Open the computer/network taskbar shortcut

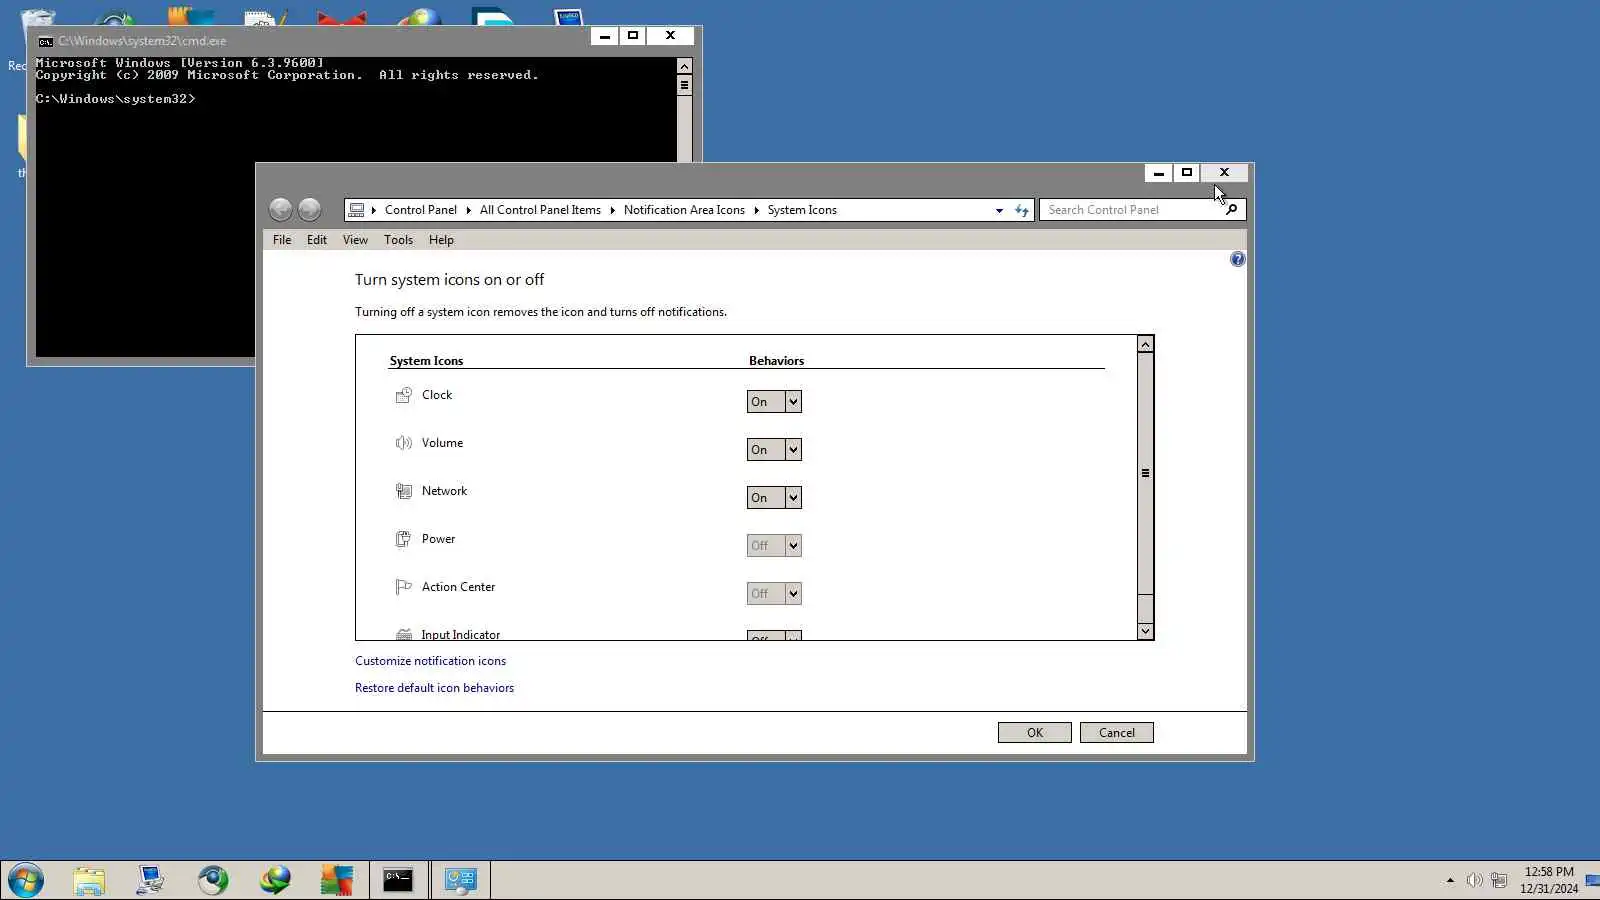tap(151, 880)
